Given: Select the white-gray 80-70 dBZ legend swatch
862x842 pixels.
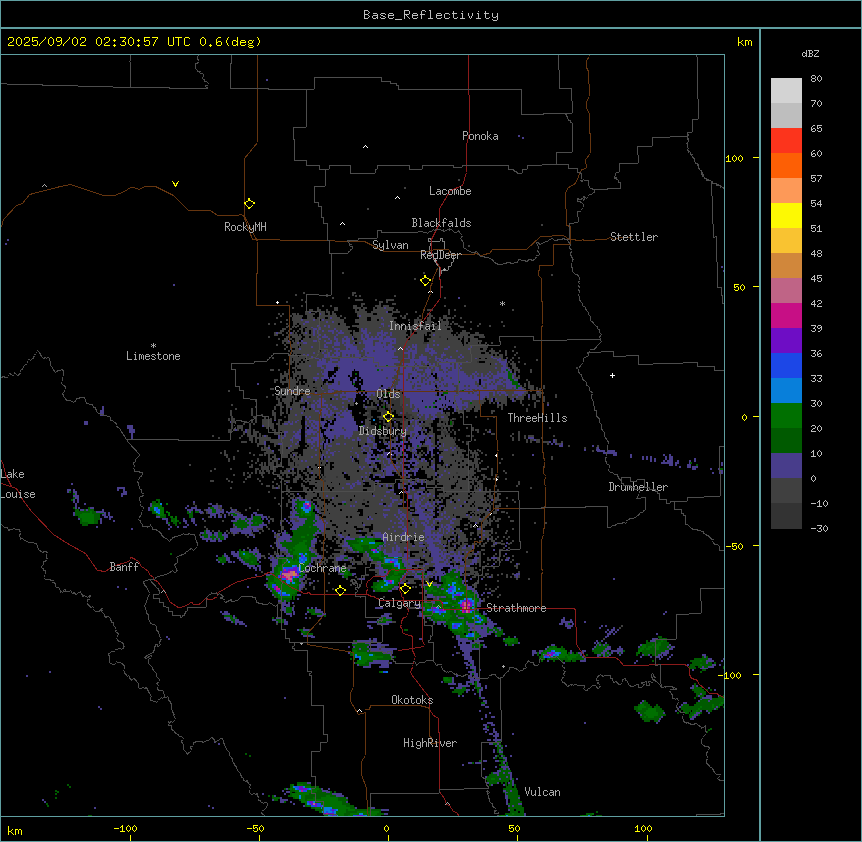Looking at the screenshot, I should click(786, 91).
